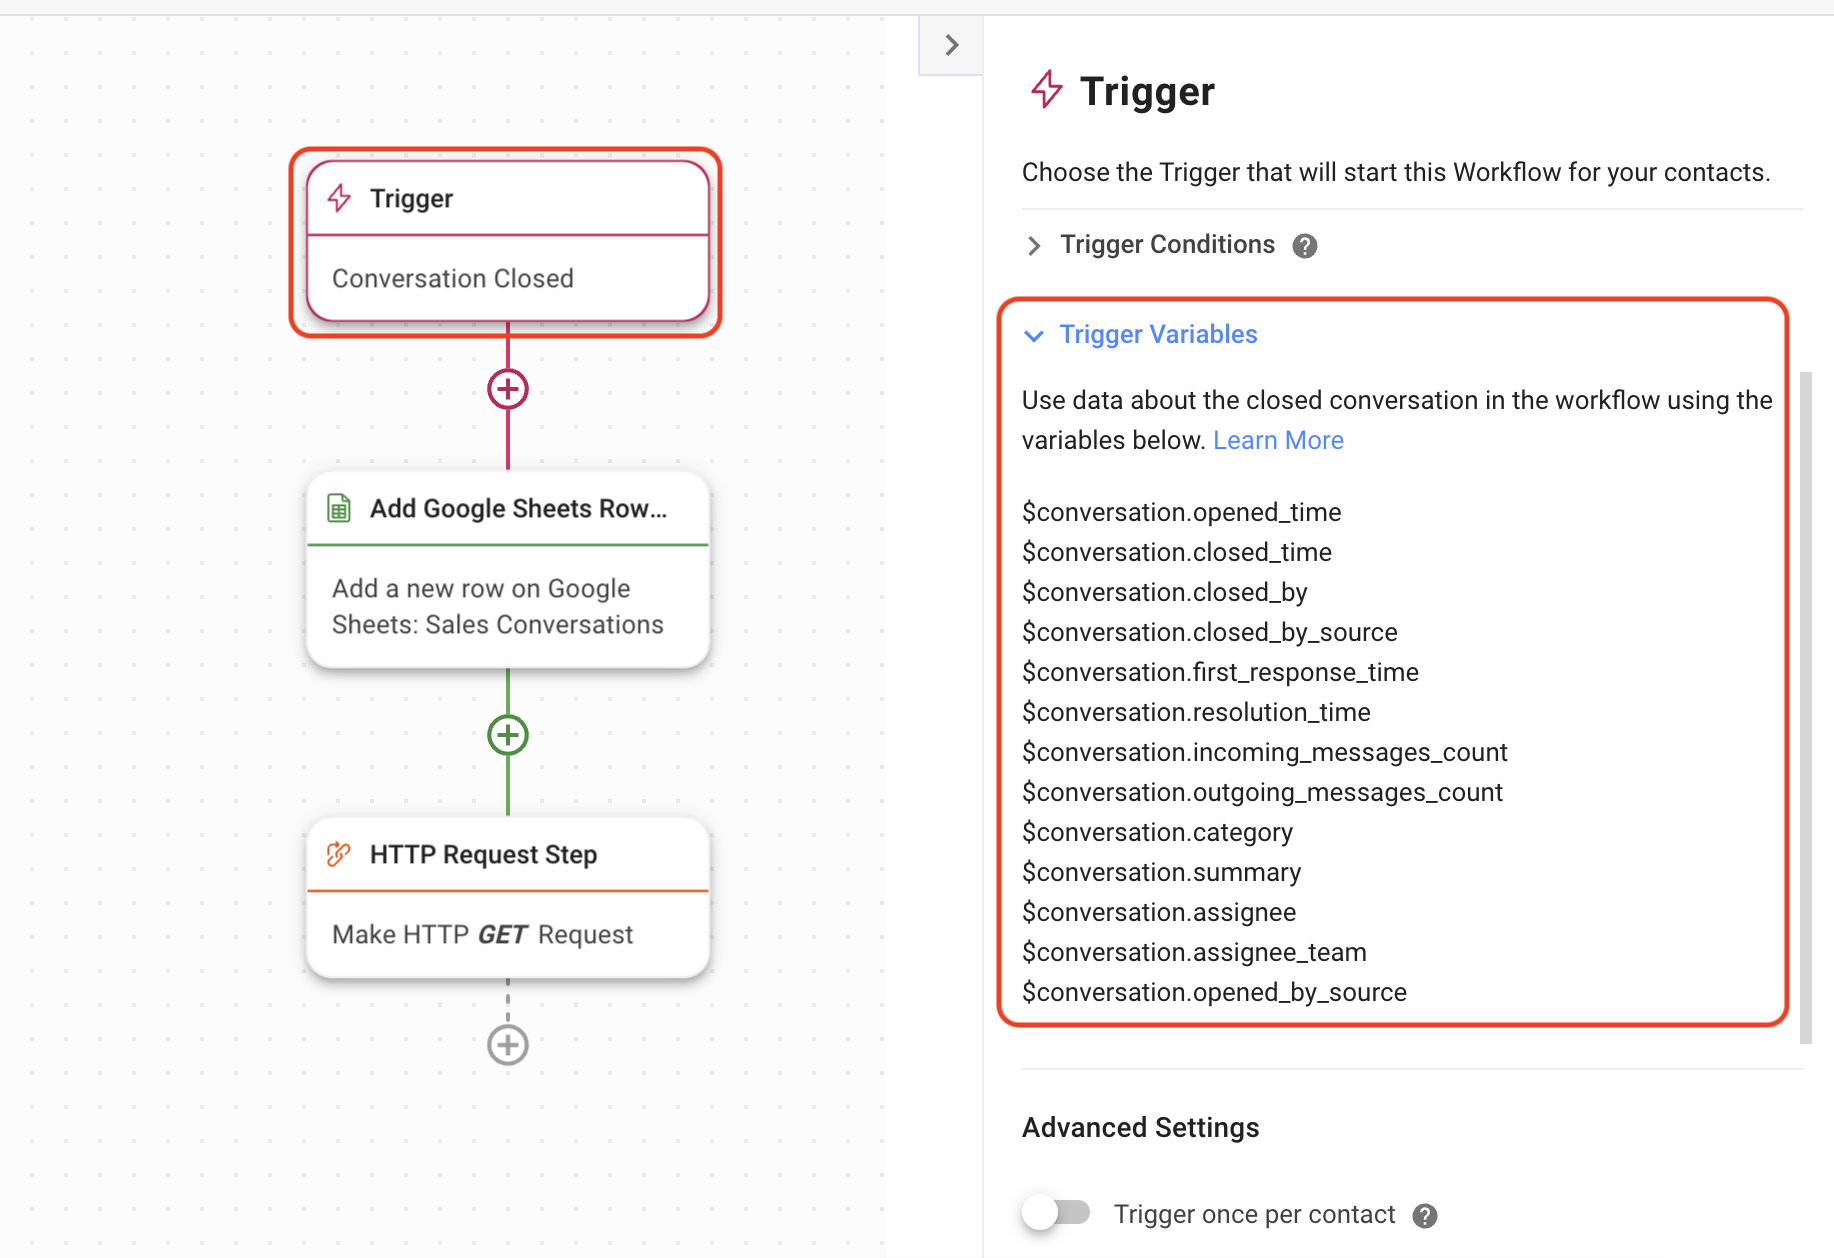Click the $conversation.summary variable
The width and height of the screenshot is (1834, 1258).
[x=1161, y=872]
